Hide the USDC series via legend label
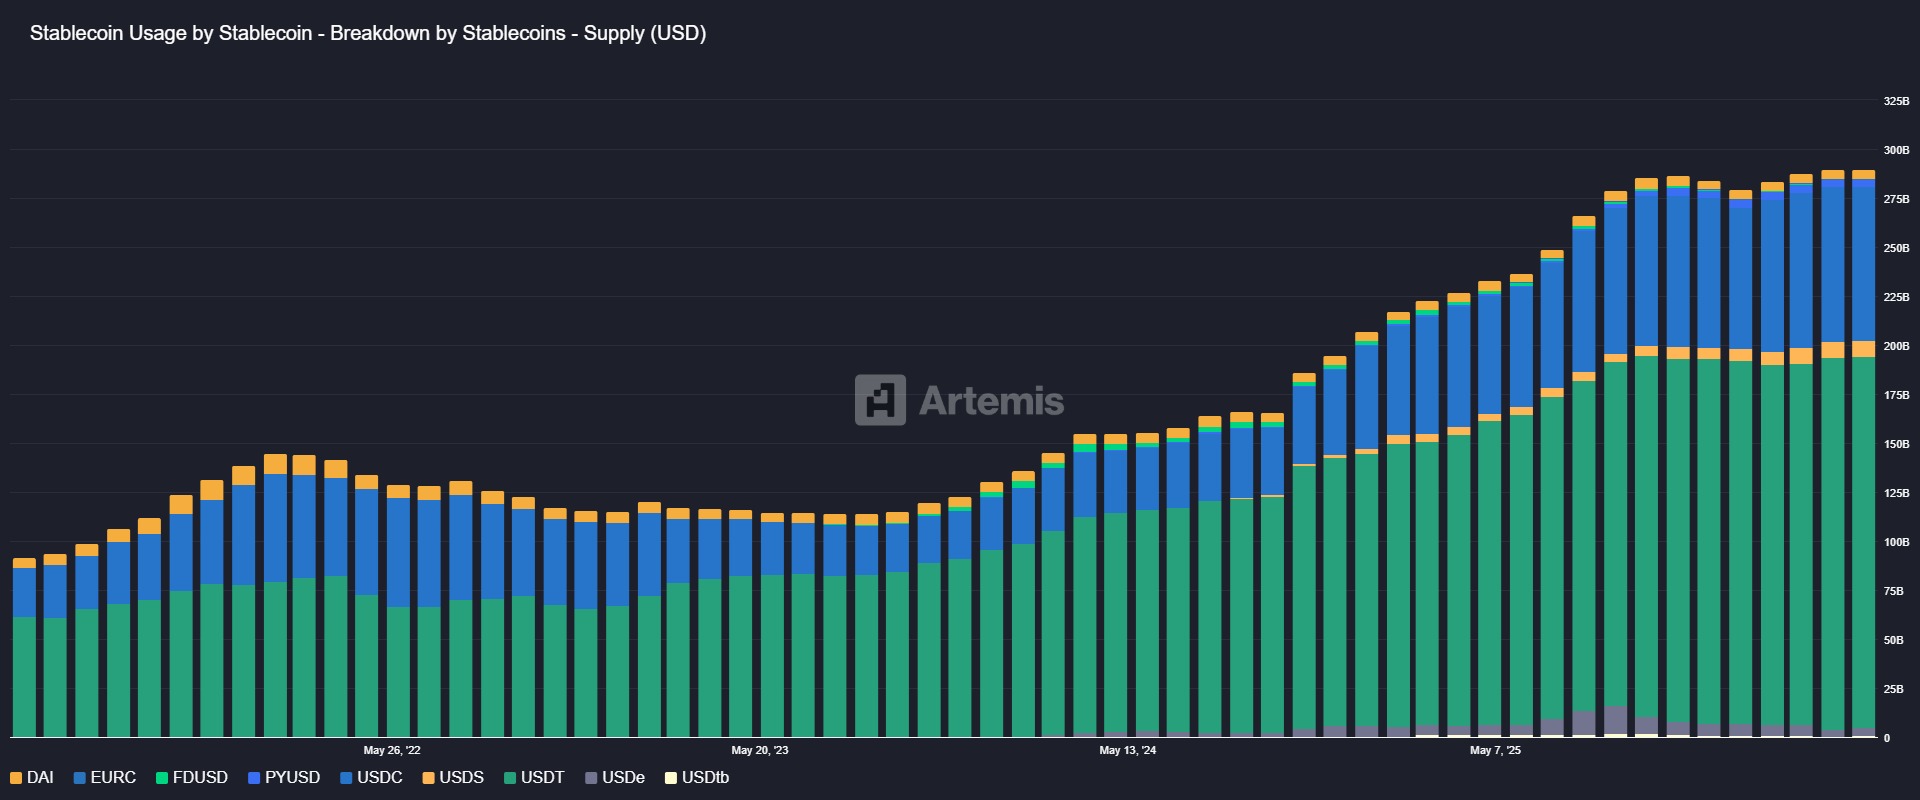The image size is (1920, 800). click(x=380, y=778)
